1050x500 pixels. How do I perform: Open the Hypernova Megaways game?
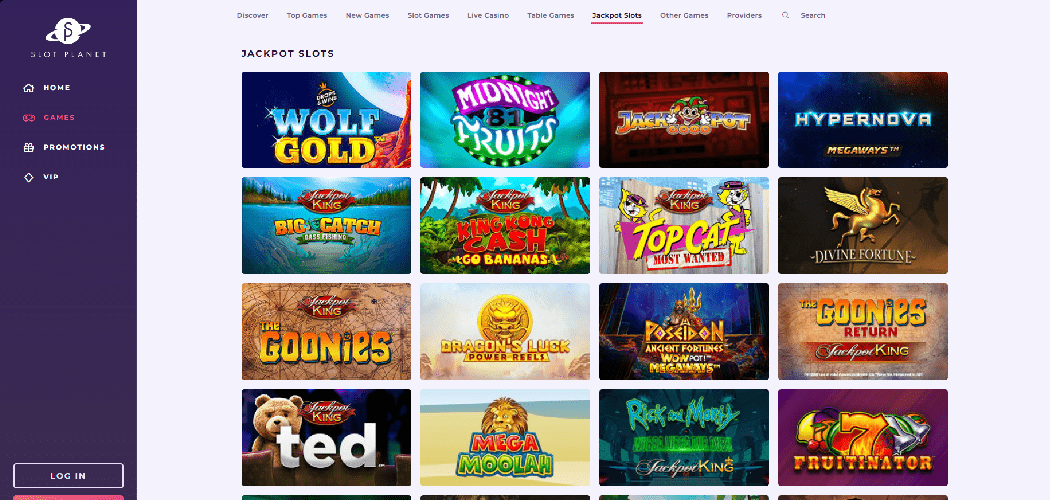tap(862, 120)
